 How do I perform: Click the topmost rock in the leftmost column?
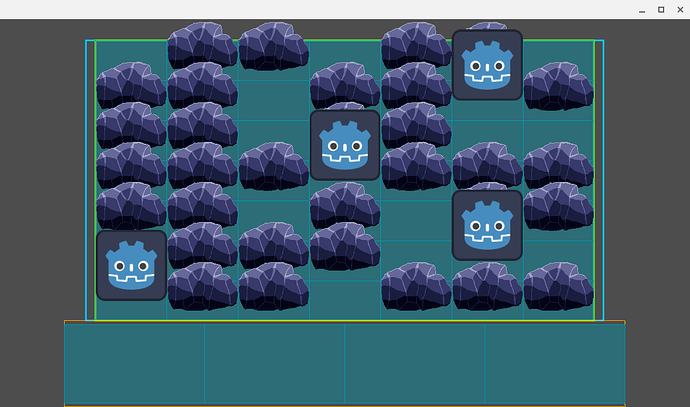tap(131, 86)
